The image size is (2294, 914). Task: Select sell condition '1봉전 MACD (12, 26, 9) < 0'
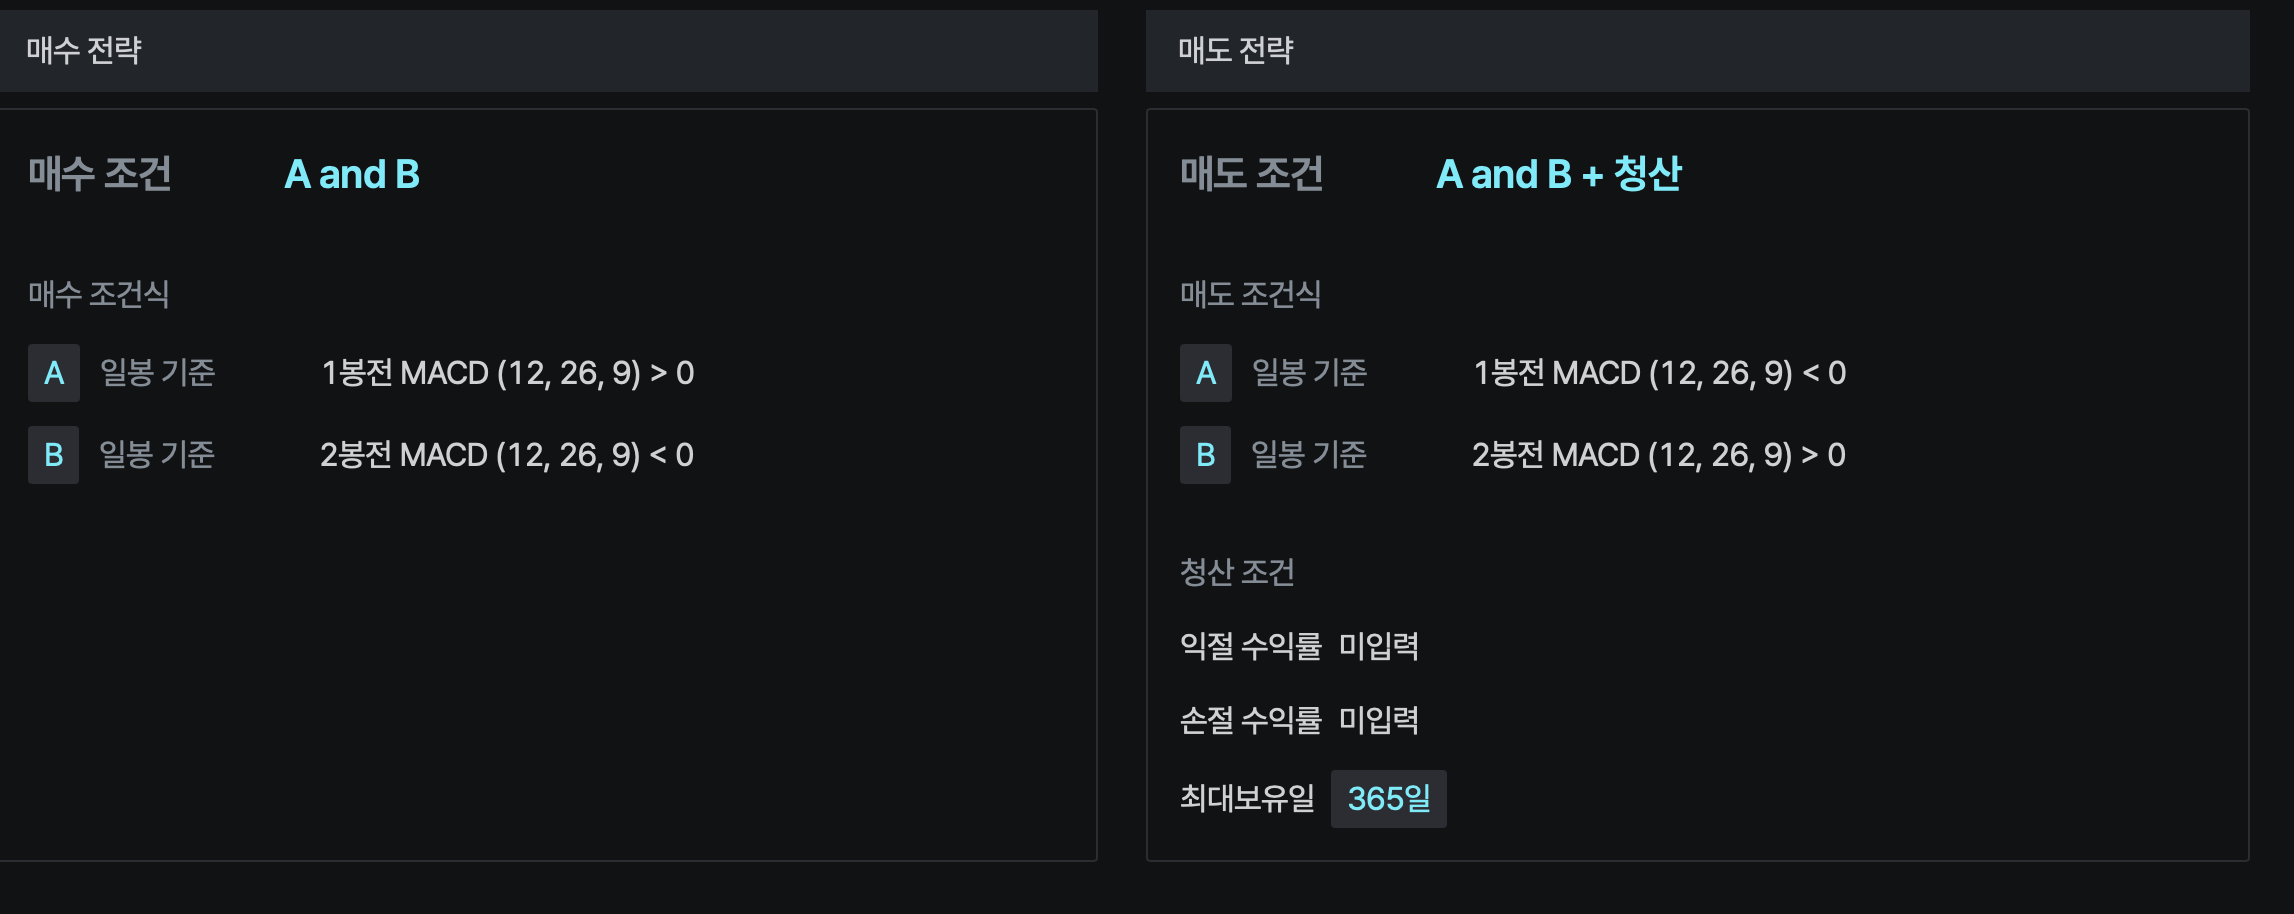(x=1659, y=373)
